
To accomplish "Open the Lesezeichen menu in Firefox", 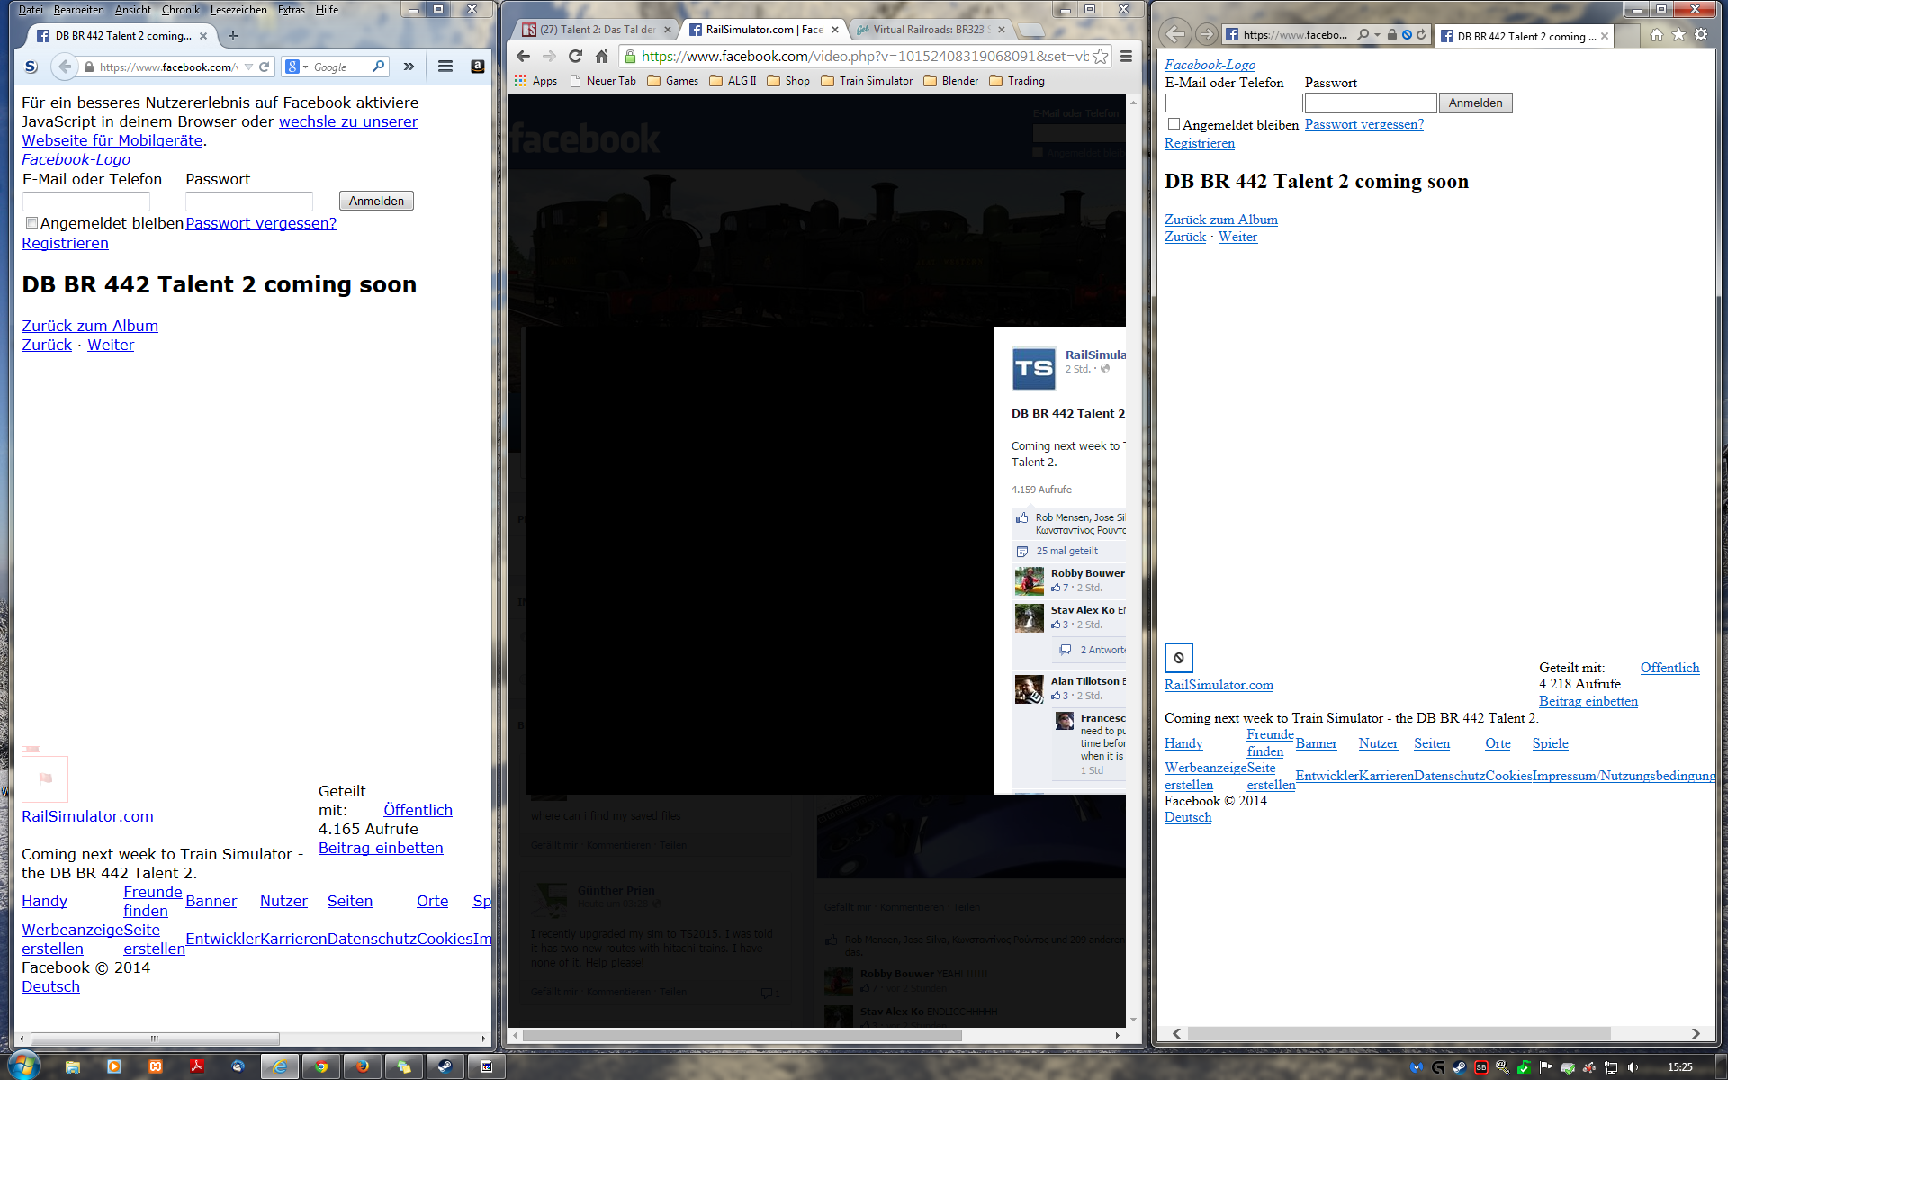I will (238, 9).
